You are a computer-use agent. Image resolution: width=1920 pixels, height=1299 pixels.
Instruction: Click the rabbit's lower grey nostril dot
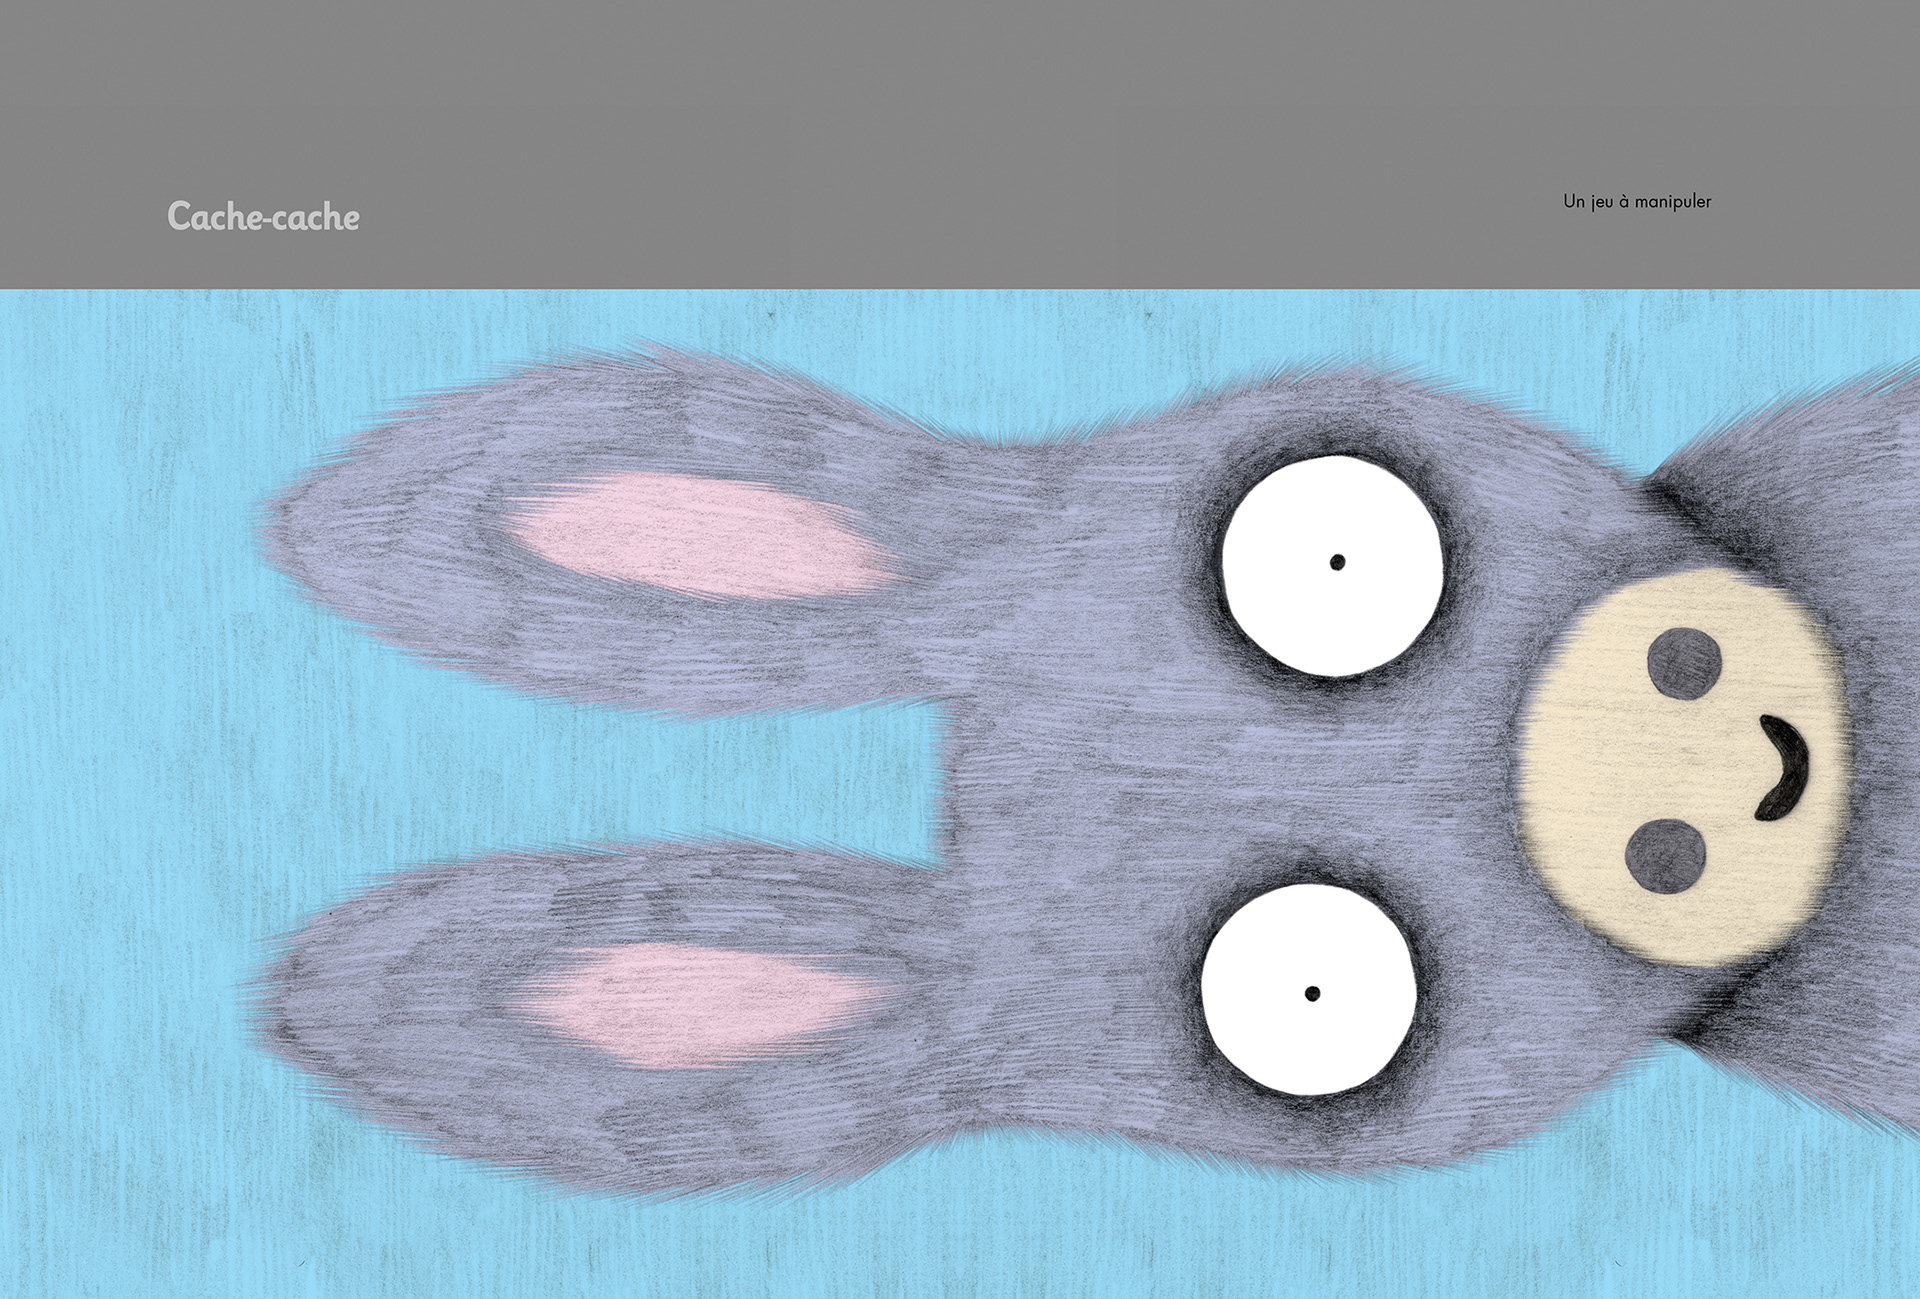[x=1665, y=856]
